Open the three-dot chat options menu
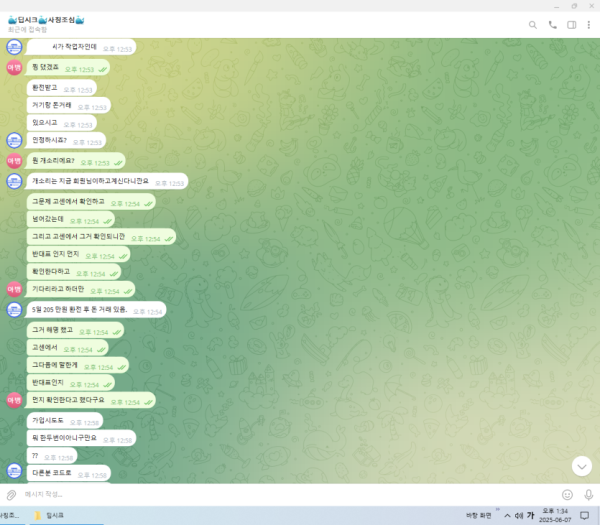Image resolution: width=600 pixels, height=525 pixels. click(x=589, y=25)
